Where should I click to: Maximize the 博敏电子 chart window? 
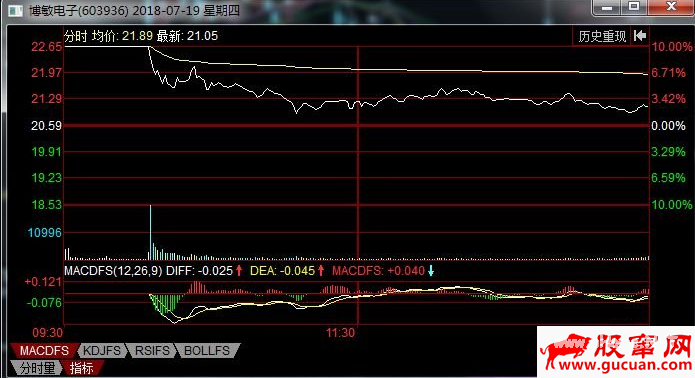tap(634, 7)
